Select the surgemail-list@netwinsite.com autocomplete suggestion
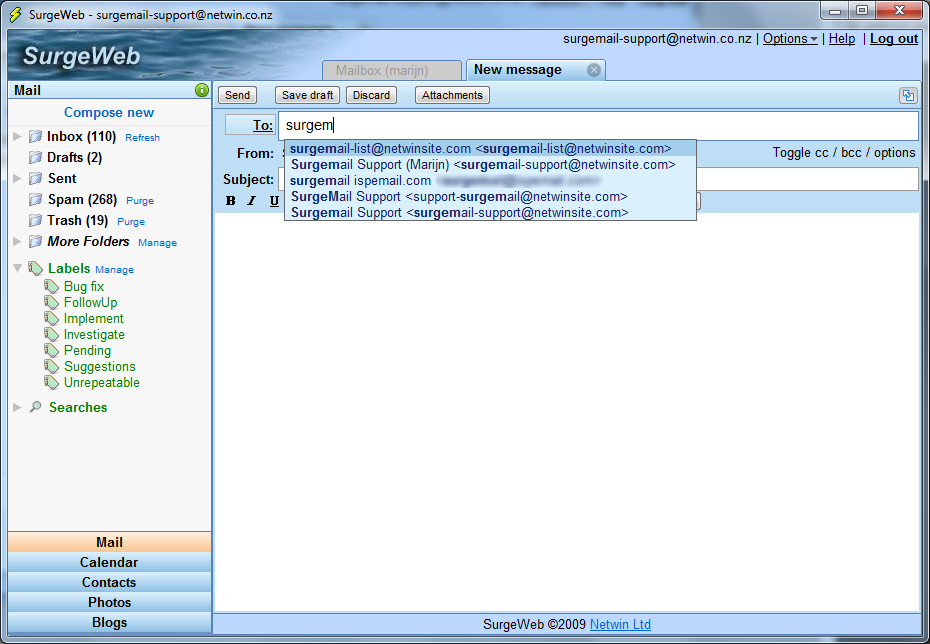 coord(480,149)
